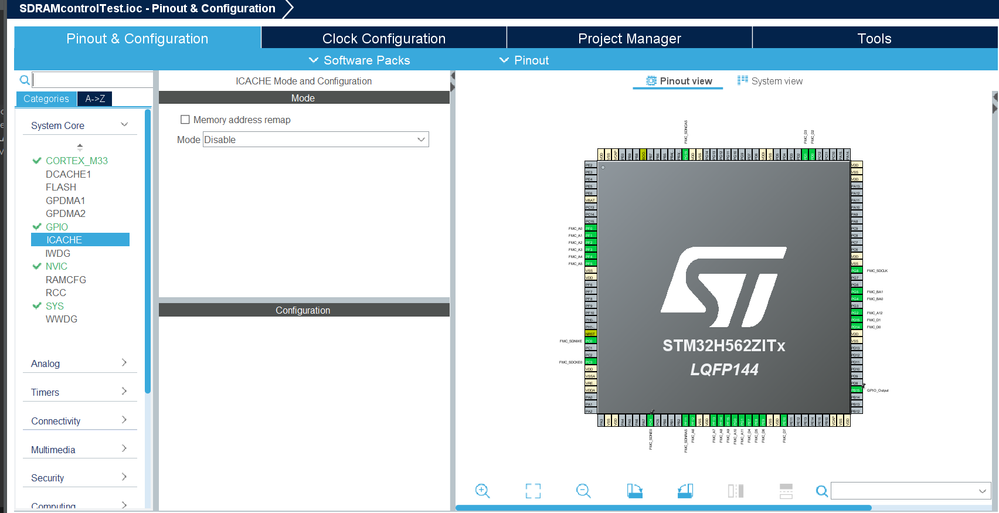
Task: Open NVIC configuration
Action: click(x=56, y=266)
